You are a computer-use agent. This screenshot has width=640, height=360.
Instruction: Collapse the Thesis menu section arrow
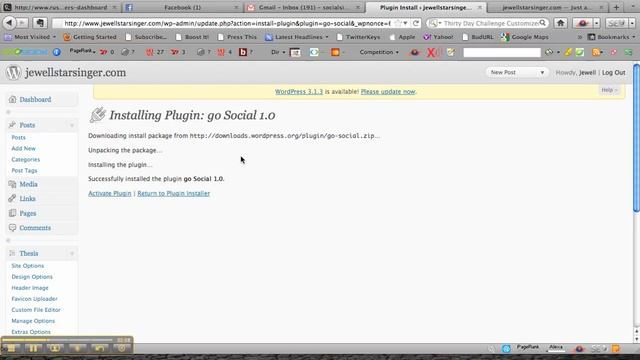tap(72, 254)
